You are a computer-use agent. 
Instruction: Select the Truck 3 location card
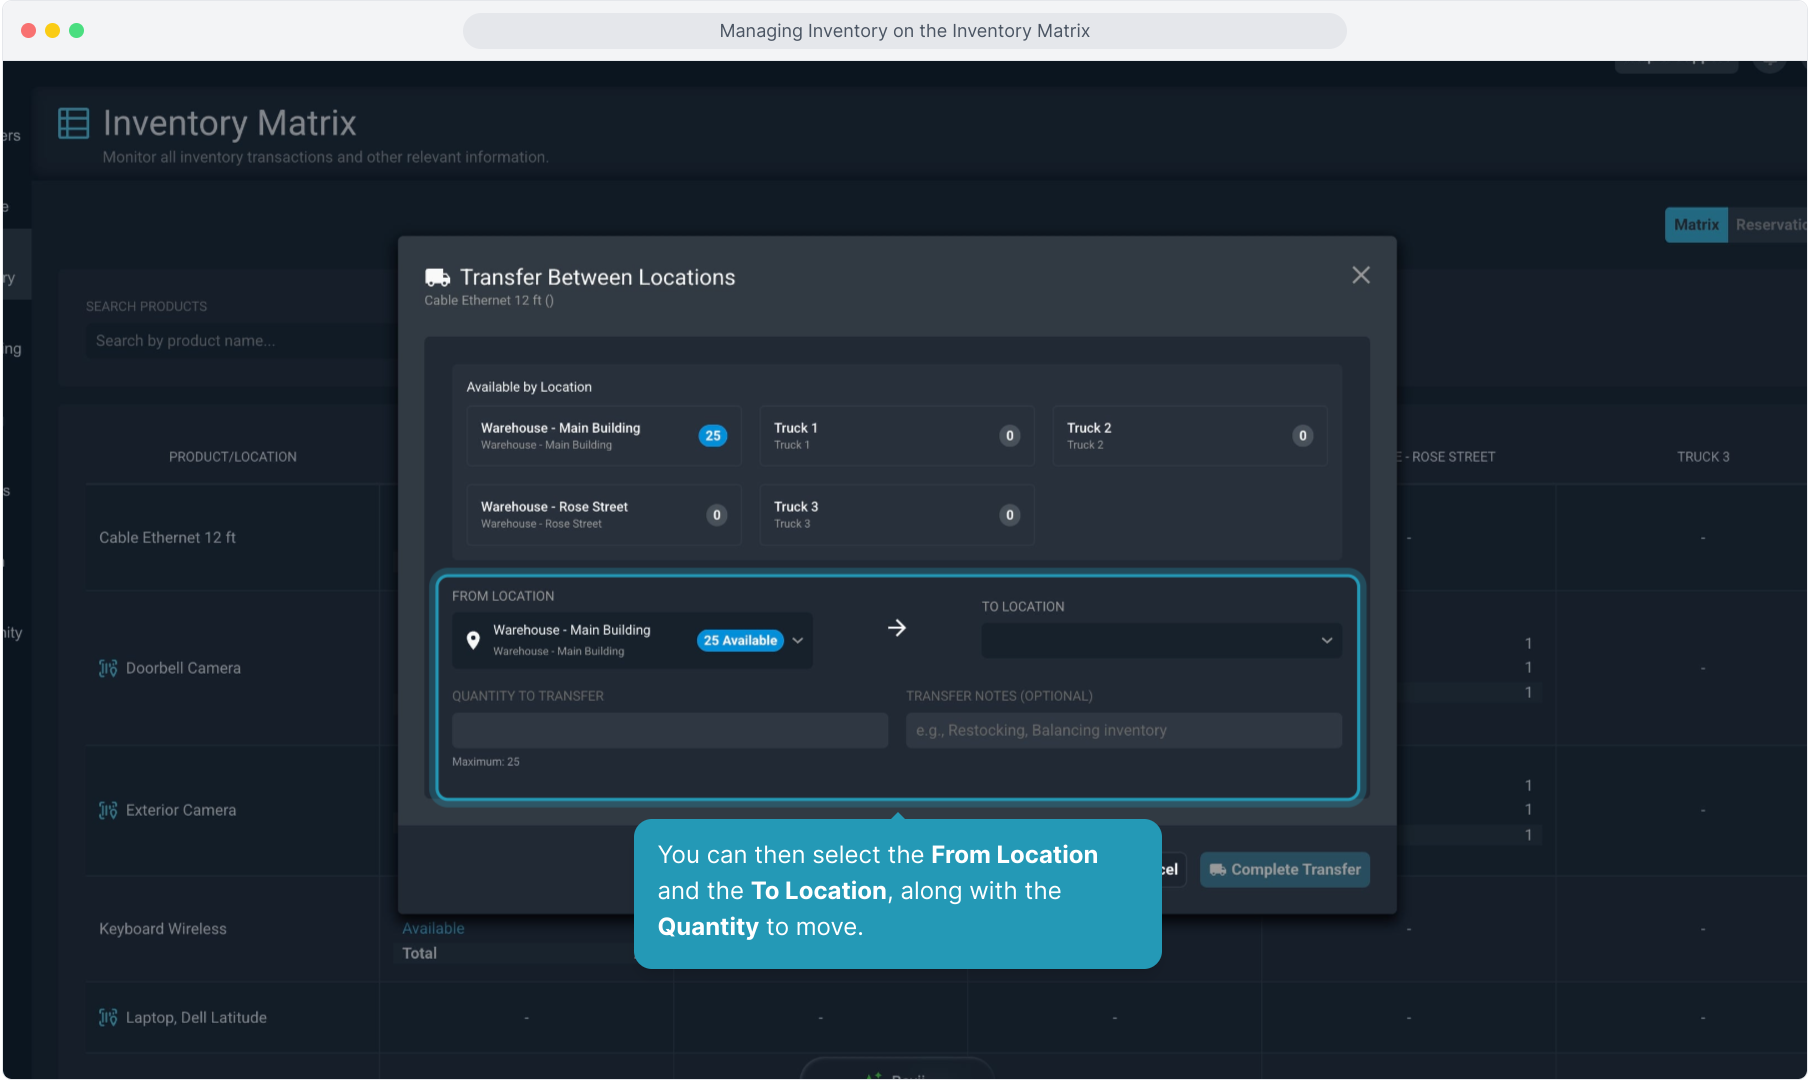click(896, 515)
